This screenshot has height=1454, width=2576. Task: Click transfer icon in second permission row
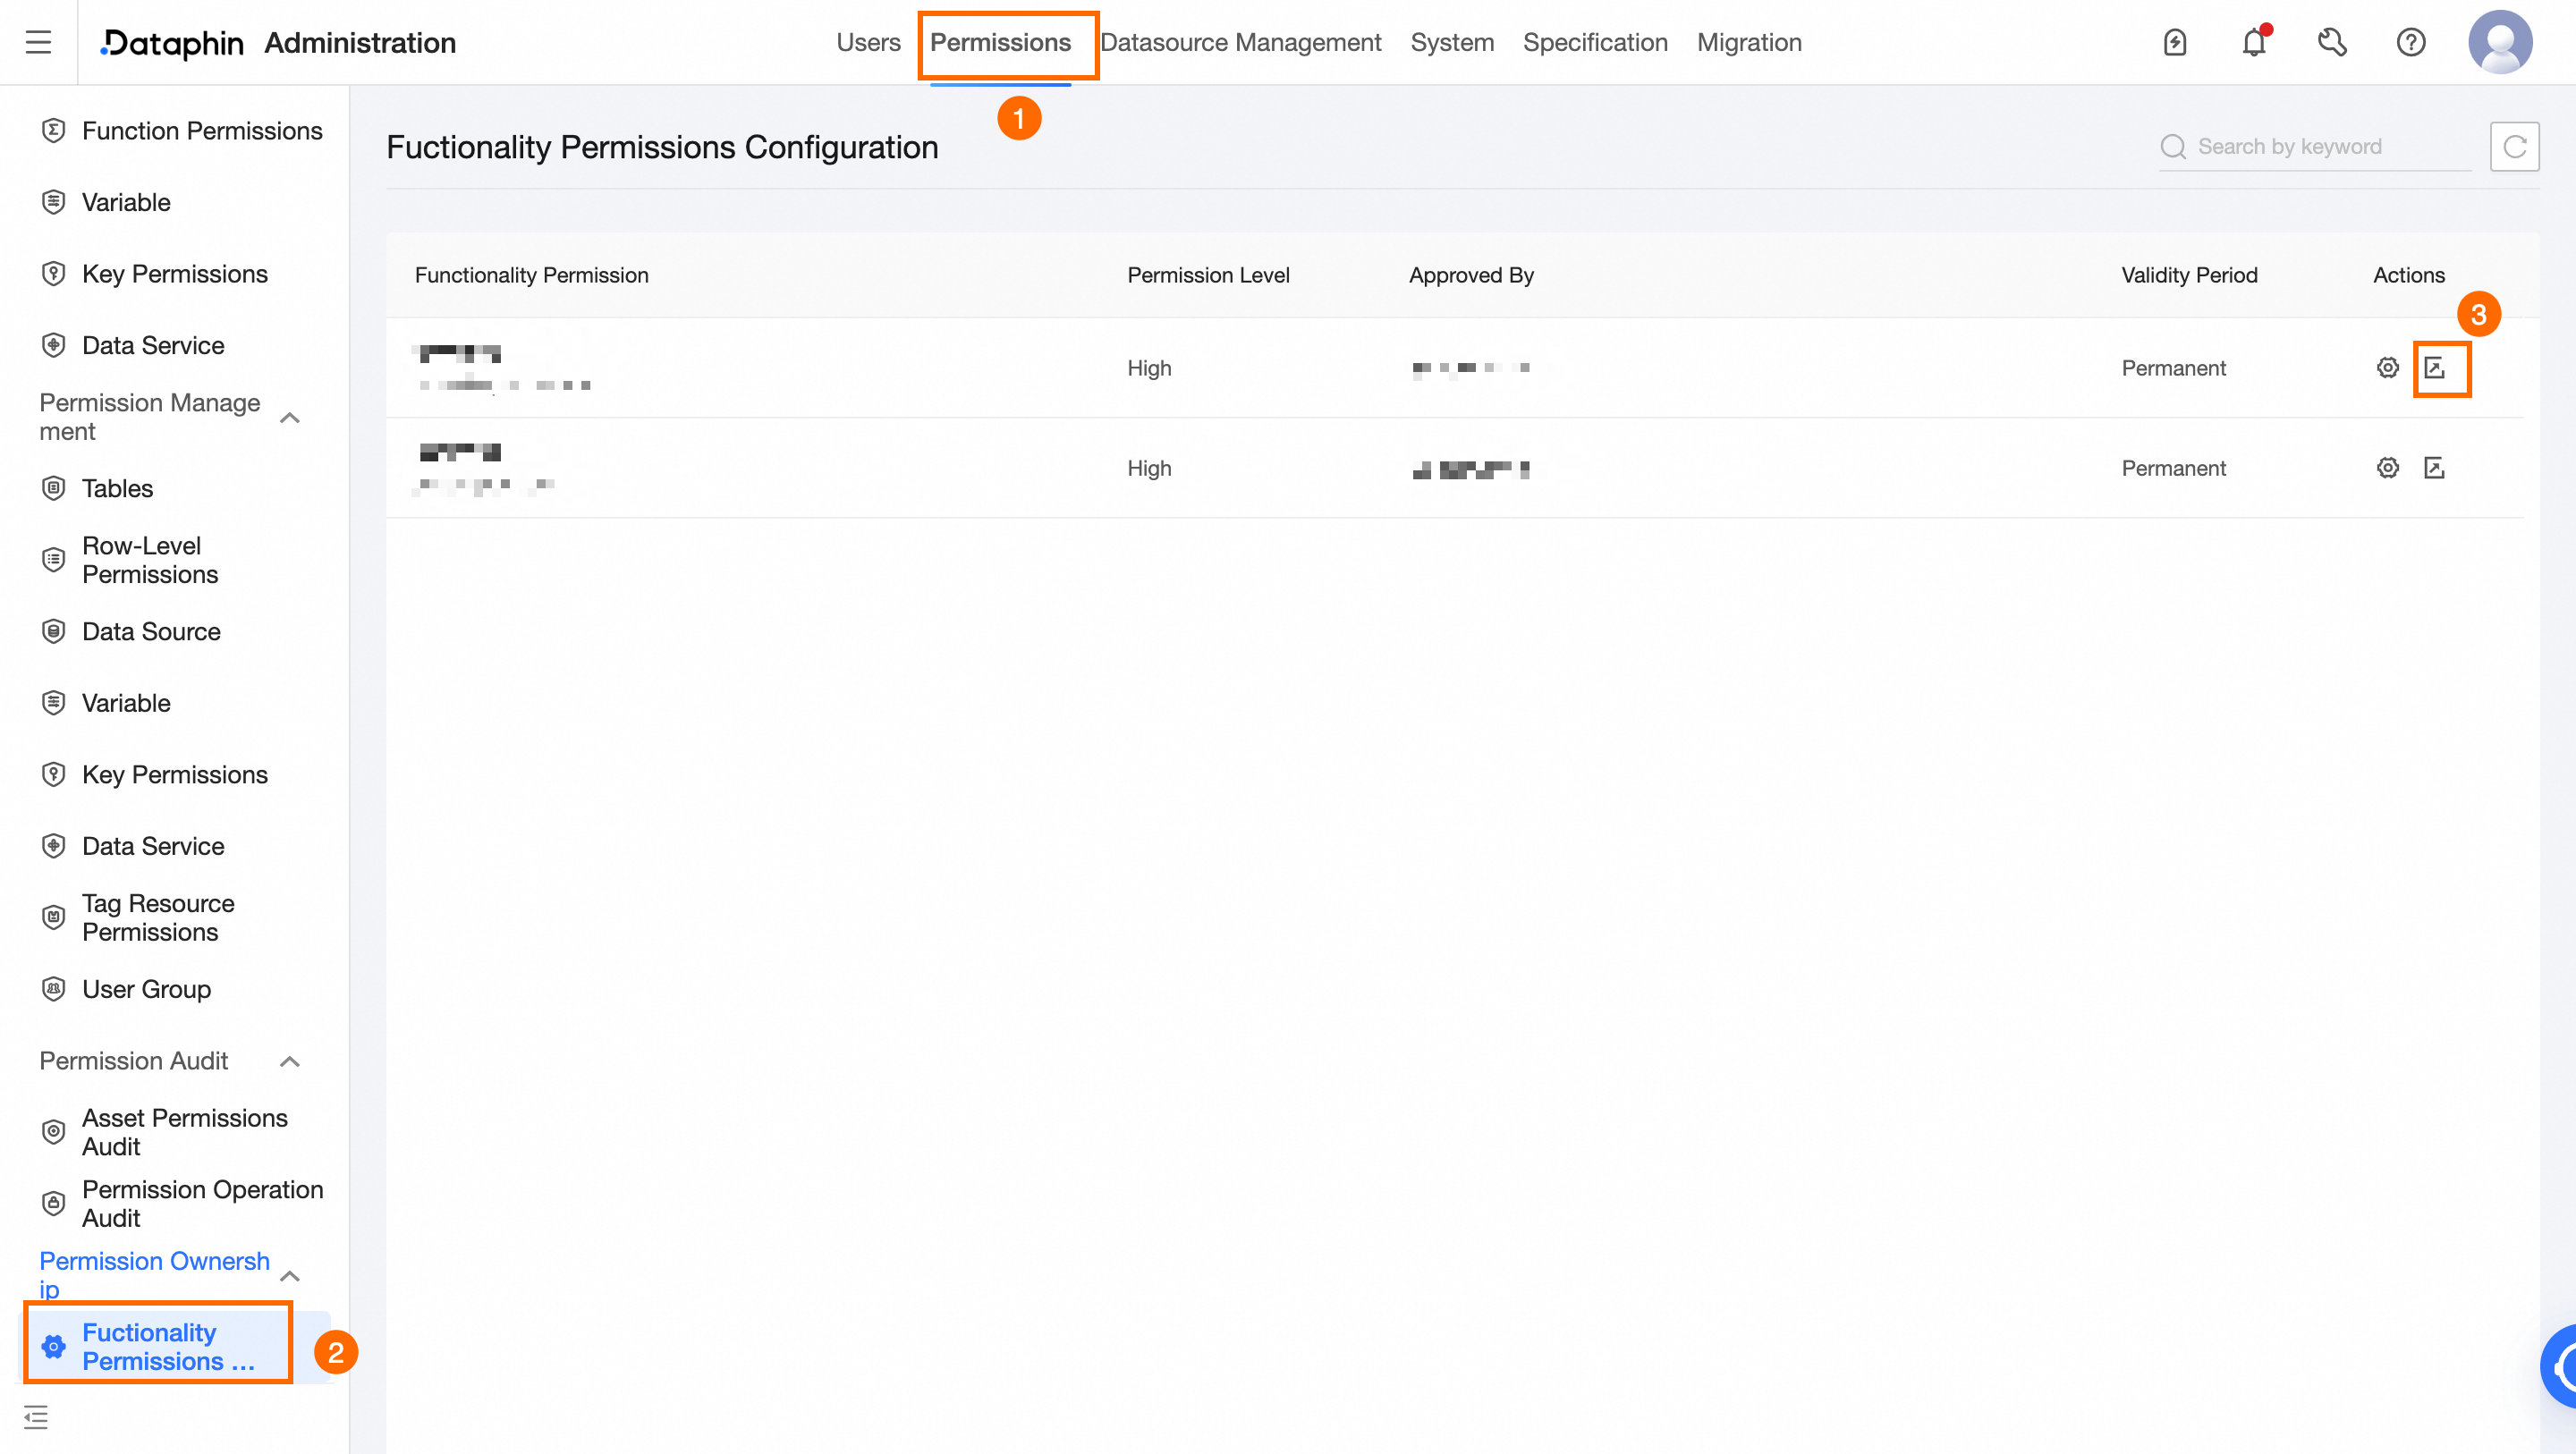click(x=2434, y=468)
